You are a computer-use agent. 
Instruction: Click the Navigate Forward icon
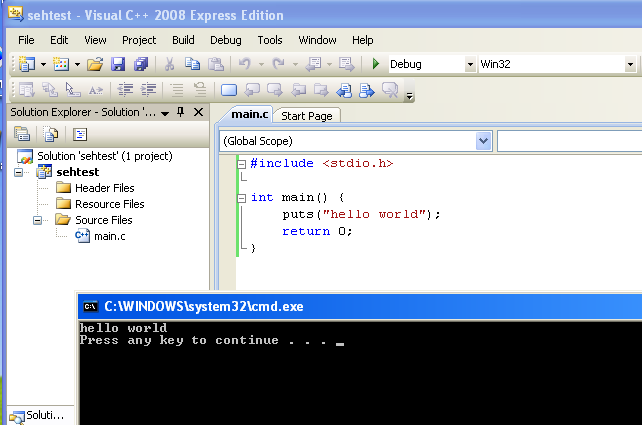(346, 64)
